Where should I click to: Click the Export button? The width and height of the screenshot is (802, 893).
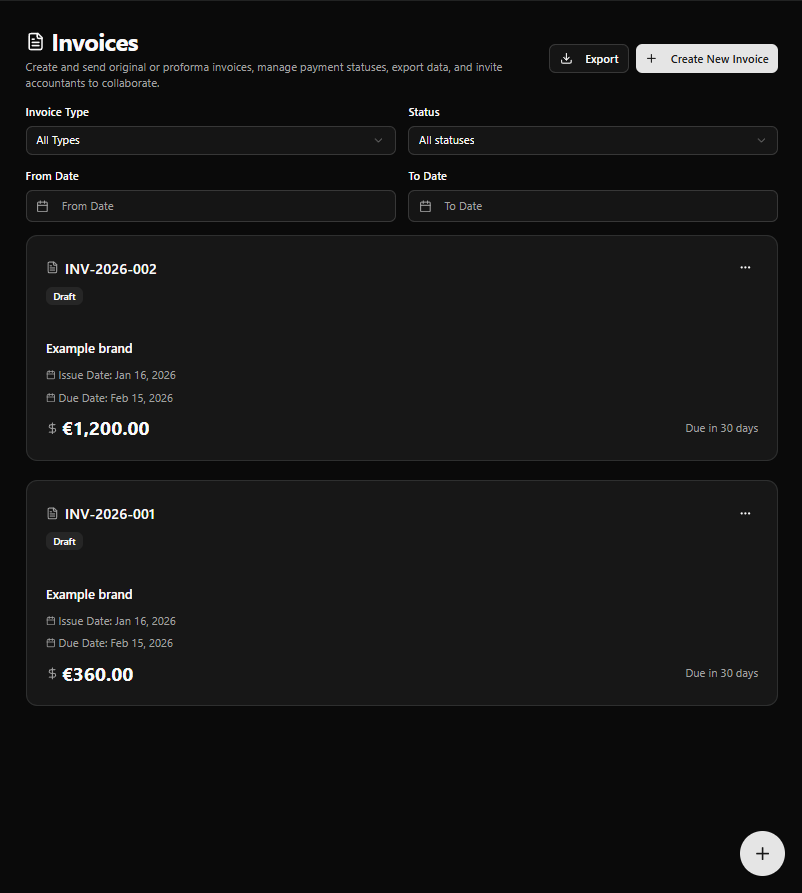pyautogui.click(x=589, y=59)
